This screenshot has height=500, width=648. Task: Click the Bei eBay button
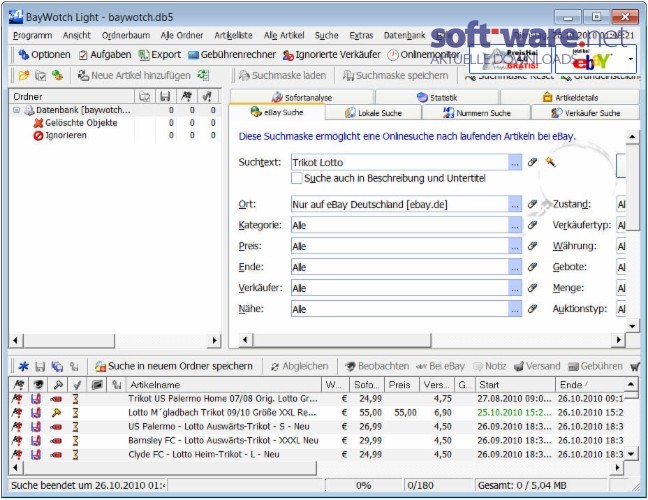441,366
